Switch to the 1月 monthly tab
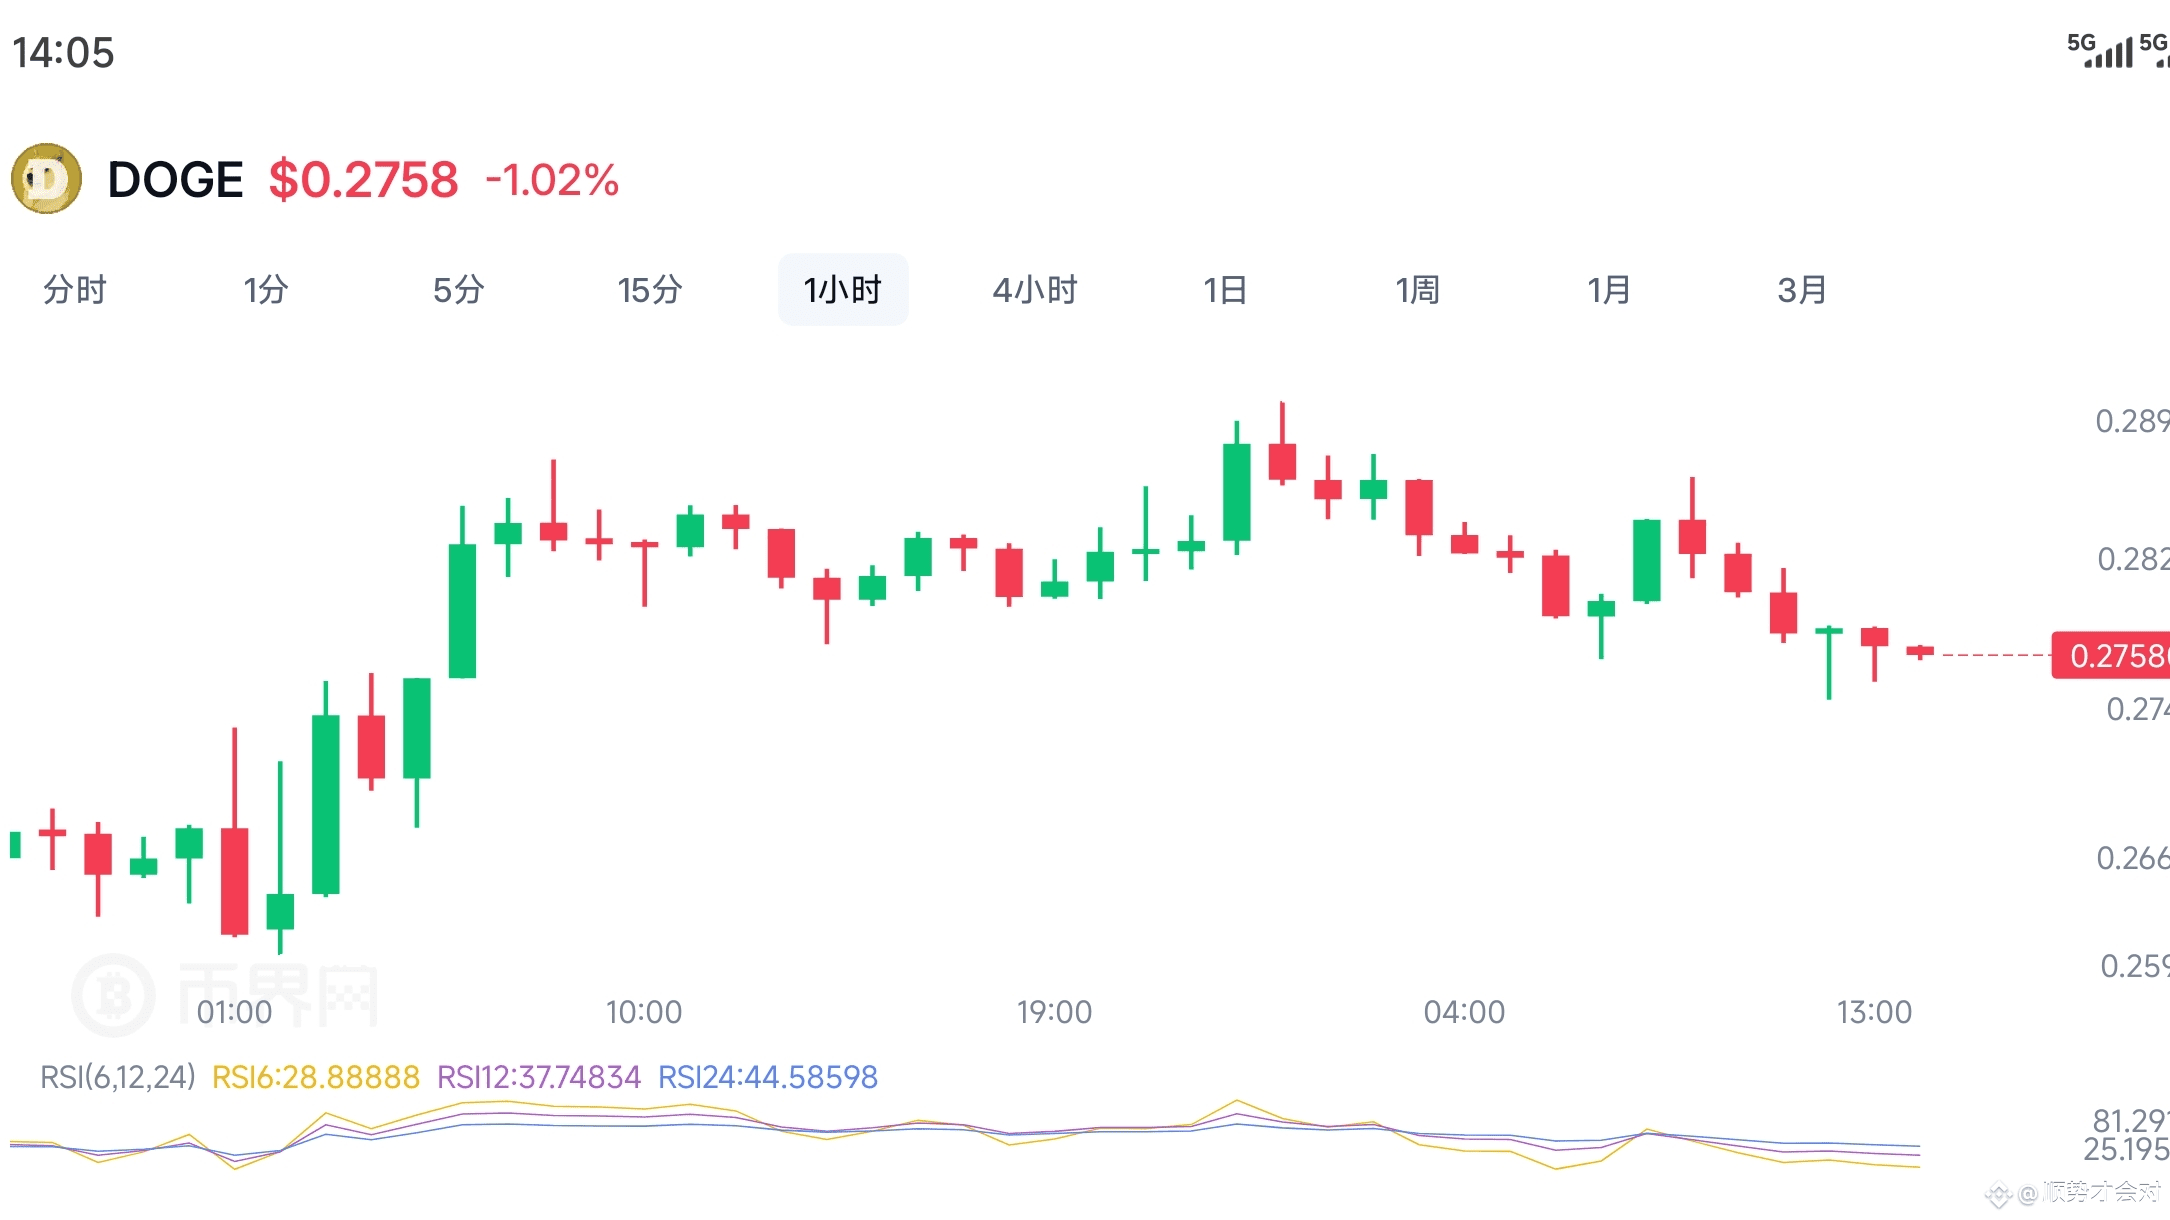Viewport: 2170px width, 1220px height. pyautogui.click(x=1609, y=290)
